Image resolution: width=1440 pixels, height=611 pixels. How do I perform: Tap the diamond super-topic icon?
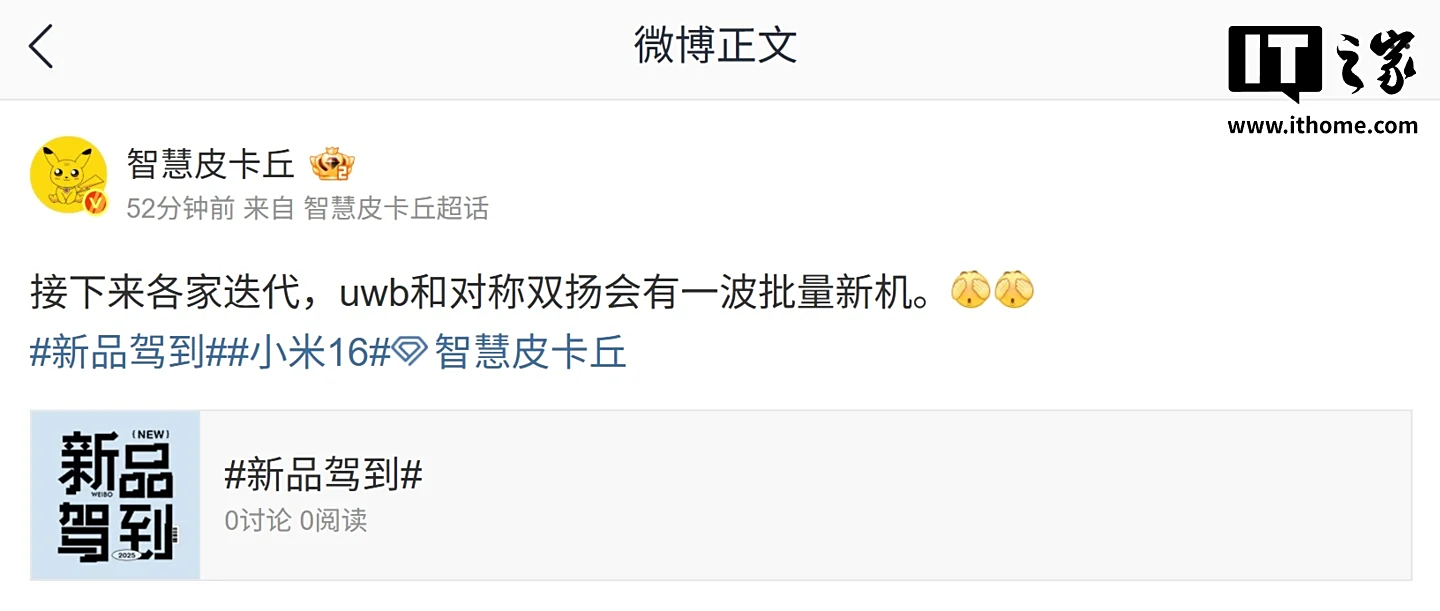[x=410, y=351]
